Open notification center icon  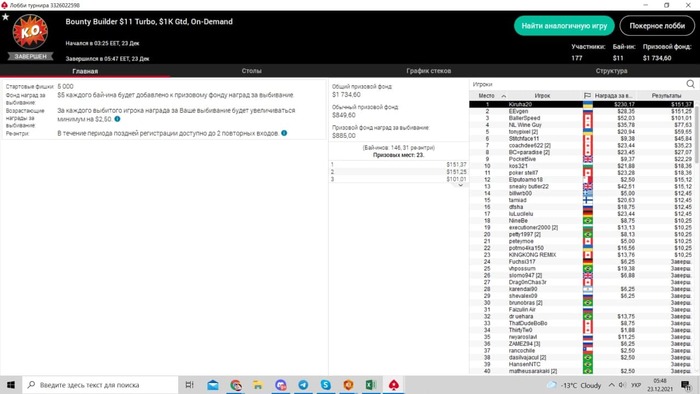(x=686, y=385)
